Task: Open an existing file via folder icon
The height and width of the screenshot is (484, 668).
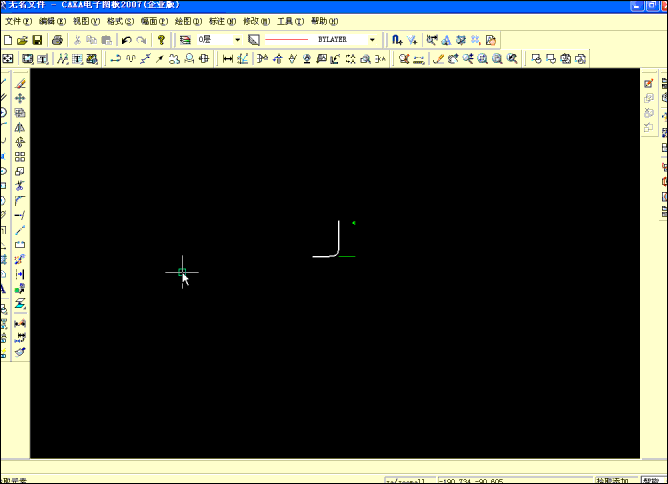Action: coord(22,40)
